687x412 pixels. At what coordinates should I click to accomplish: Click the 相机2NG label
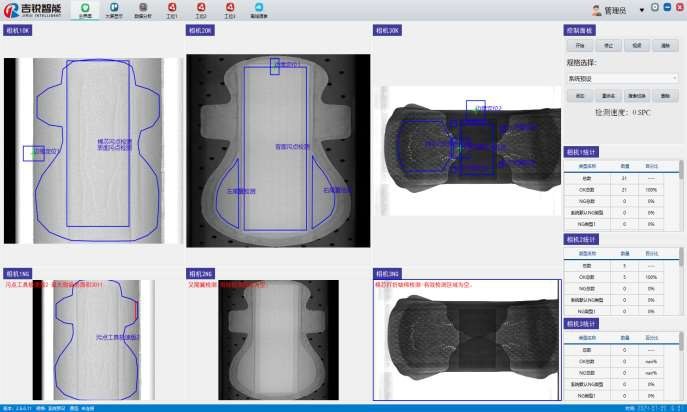(200, 273)
